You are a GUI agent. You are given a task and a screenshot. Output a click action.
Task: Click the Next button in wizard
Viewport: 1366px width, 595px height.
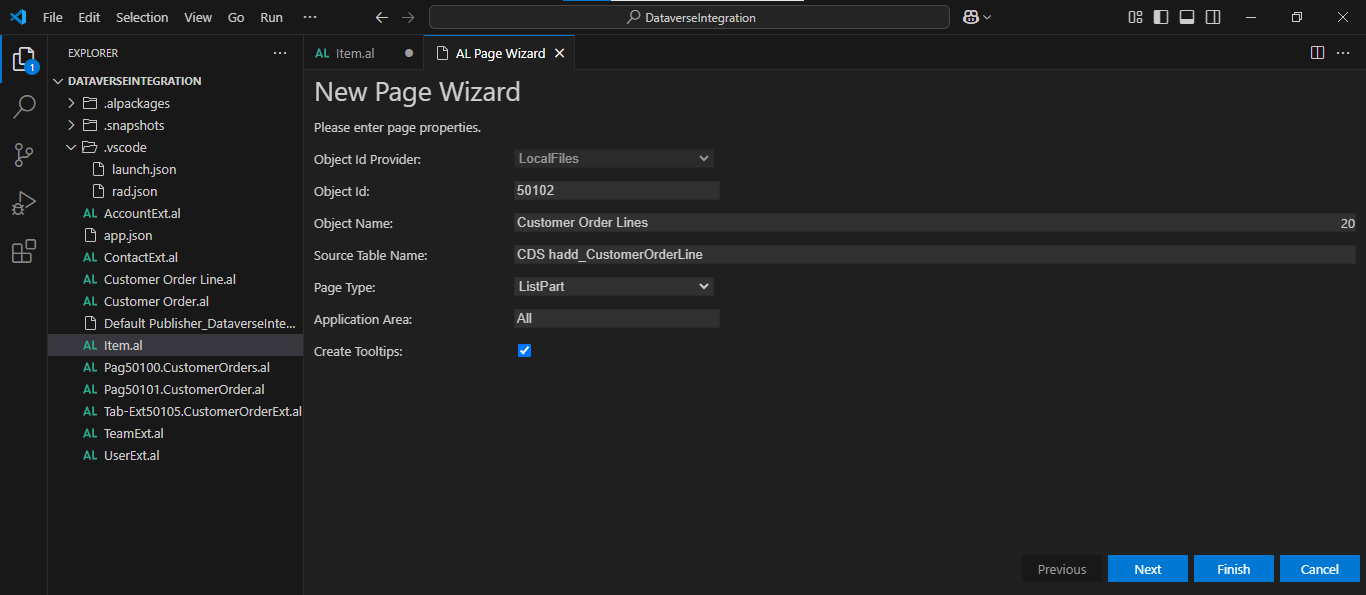click(1147, 569)
